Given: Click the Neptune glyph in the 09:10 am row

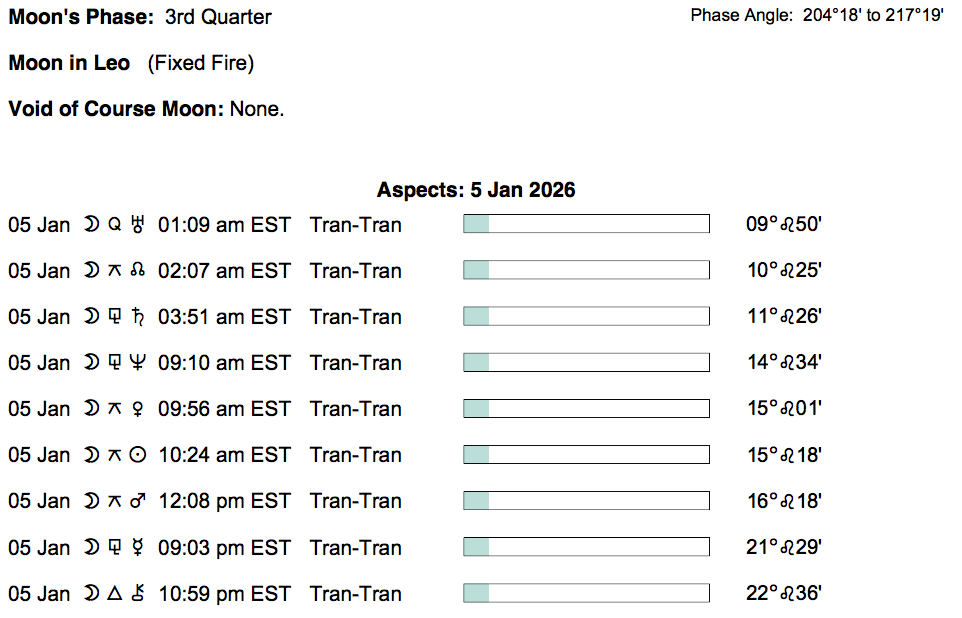Looking at the screenshot, I should [138, 363].
